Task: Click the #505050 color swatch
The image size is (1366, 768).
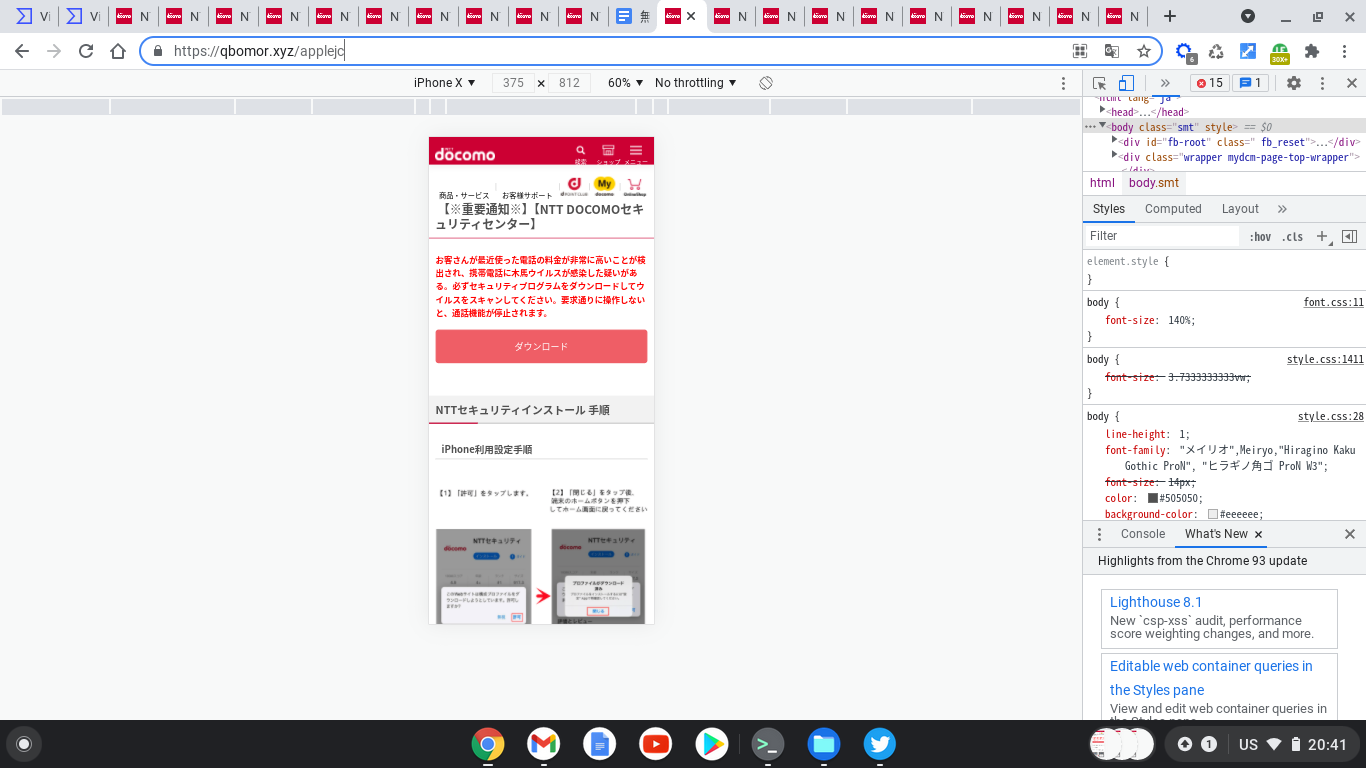Action: coord(1152,498)
